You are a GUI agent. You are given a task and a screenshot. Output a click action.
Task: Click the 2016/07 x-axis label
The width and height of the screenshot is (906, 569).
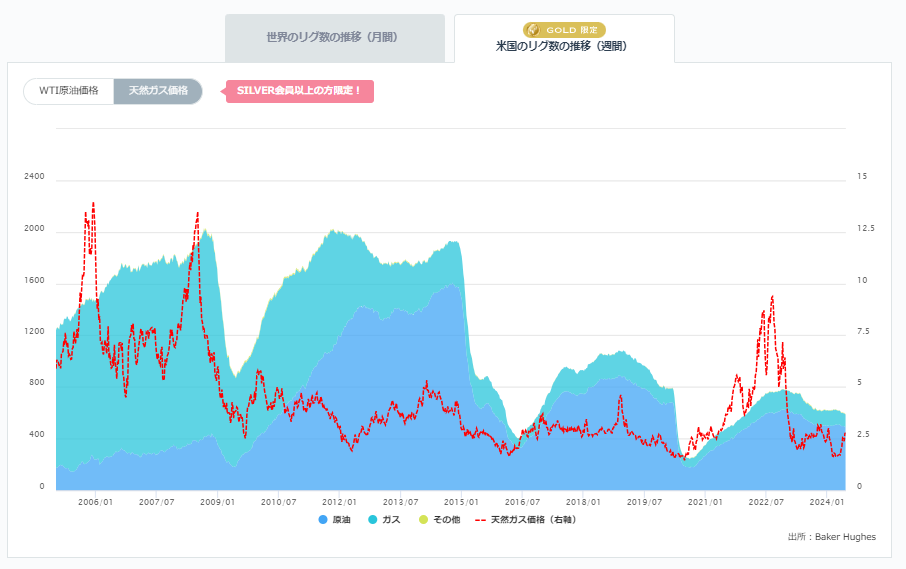tap(522, 503)
